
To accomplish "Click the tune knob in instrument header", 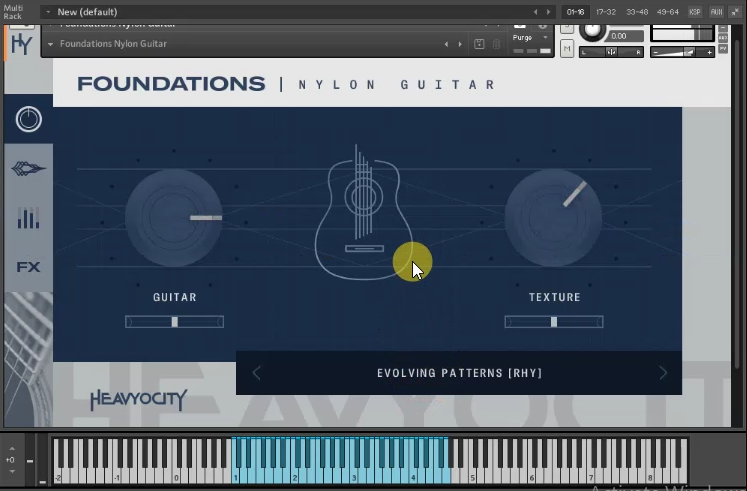I will (592, 31).
